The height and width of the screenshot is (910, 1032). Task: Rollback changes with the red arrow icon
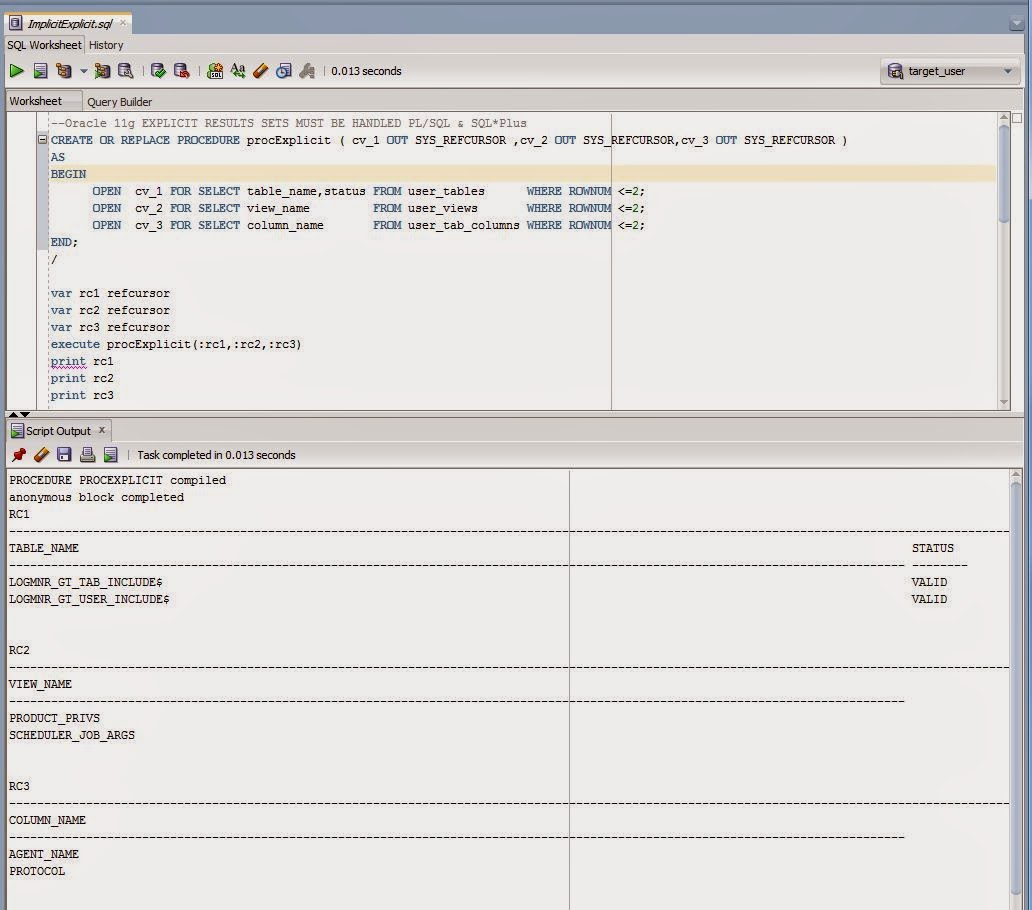[x=182, y=71]
